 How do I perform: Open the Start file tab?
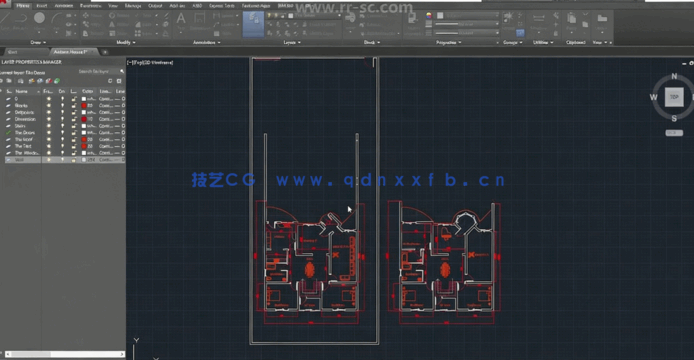pos(12,52)
